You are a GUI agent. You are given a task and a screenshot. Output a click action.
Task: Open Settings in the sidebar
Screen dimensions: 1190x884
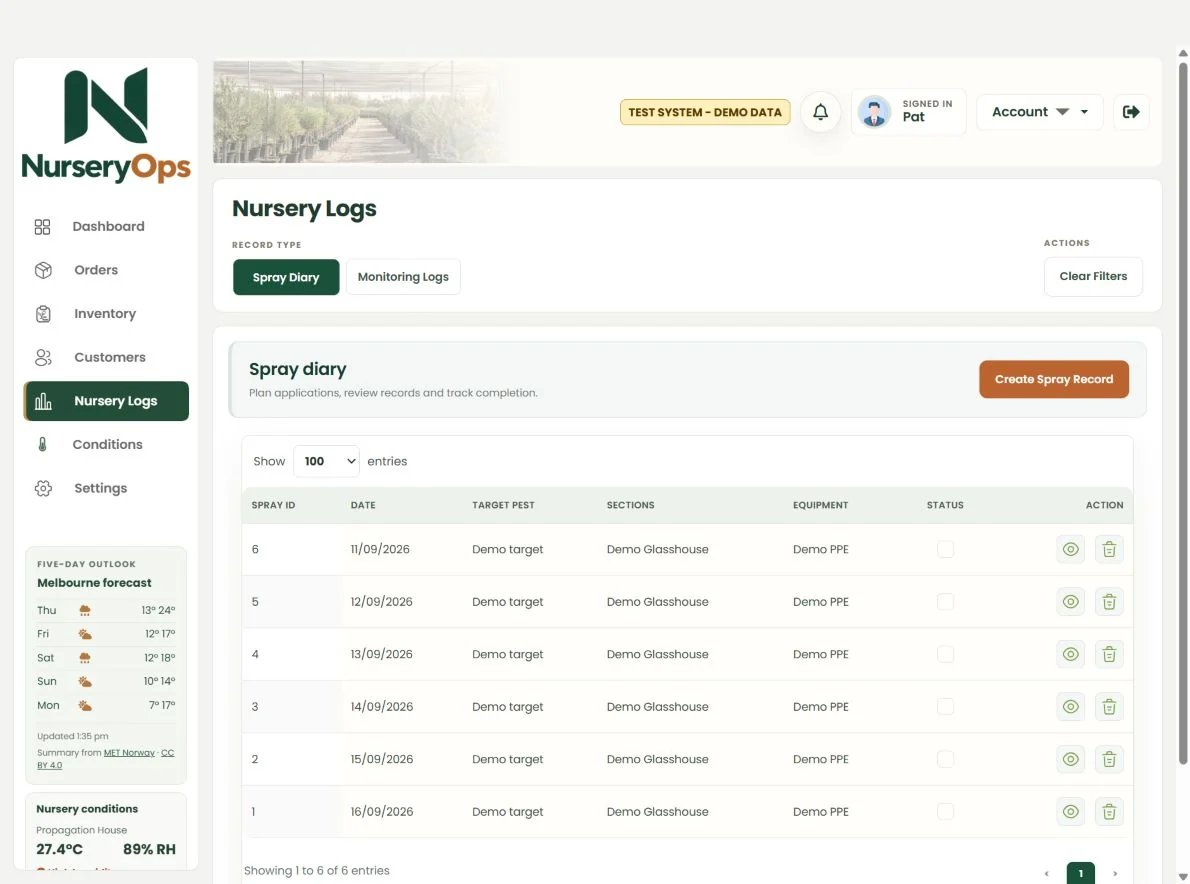click(x=106, y=488)
